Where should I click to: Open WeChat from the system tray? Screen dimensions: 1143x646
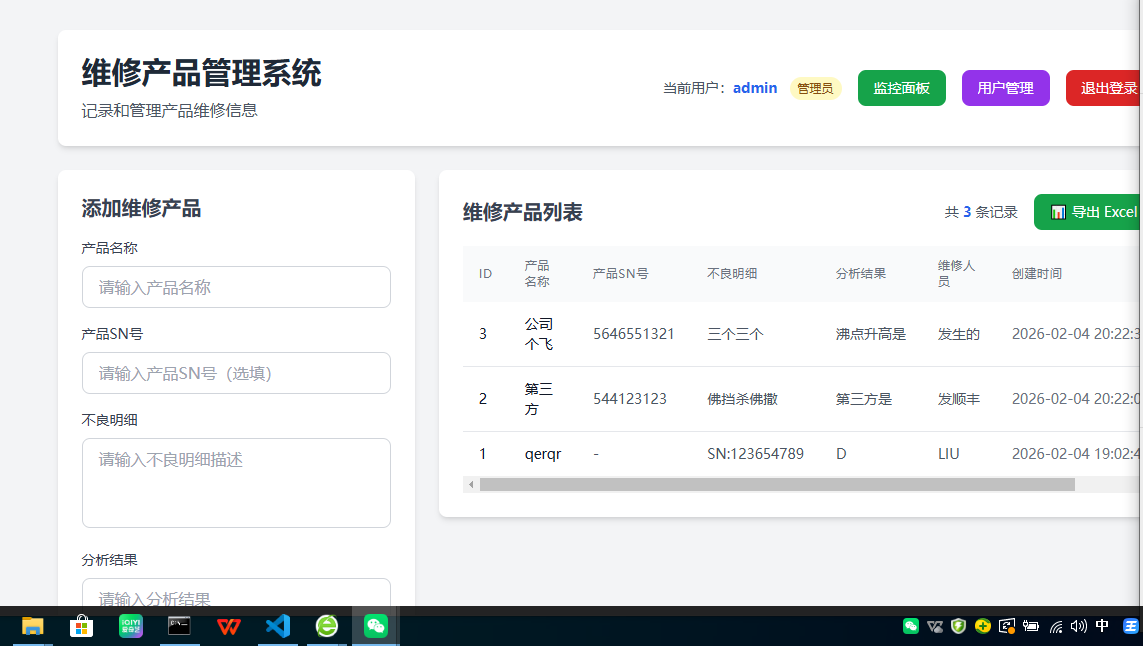click(x=911, y=626)
